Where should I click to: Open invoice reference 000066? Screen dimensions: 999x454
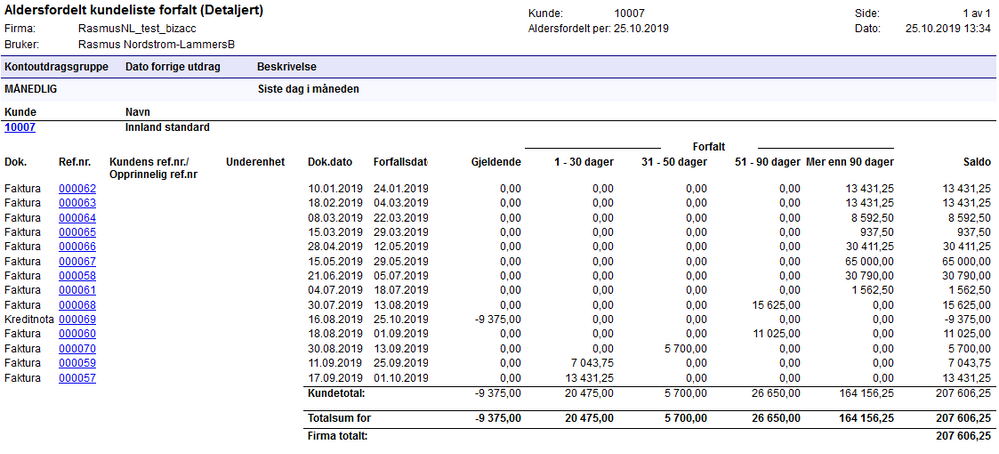point(77,246)
